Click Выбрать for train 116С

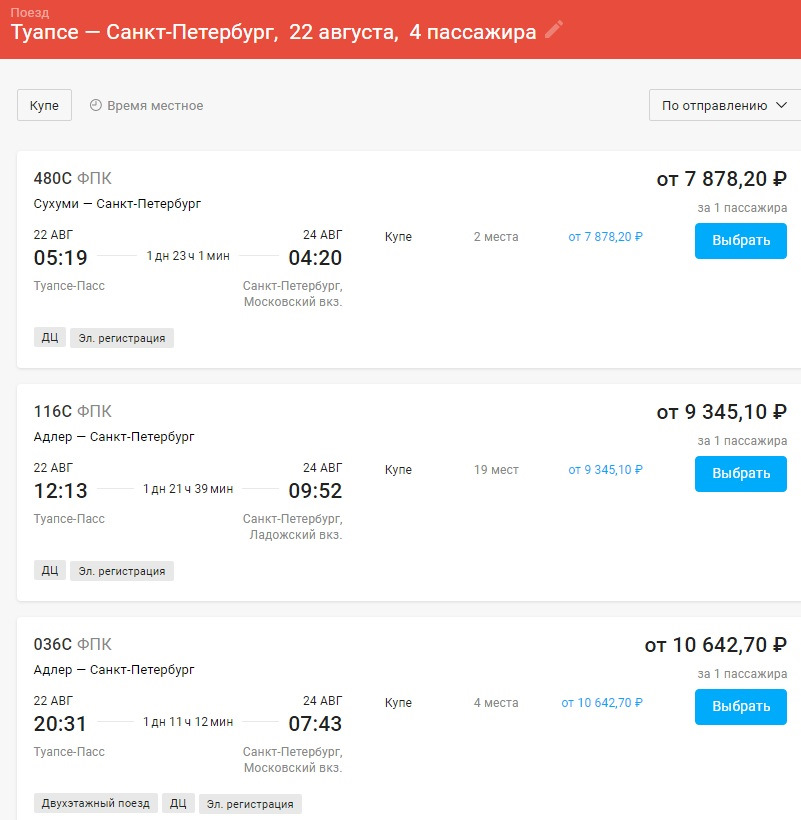[x=740, y=474]
